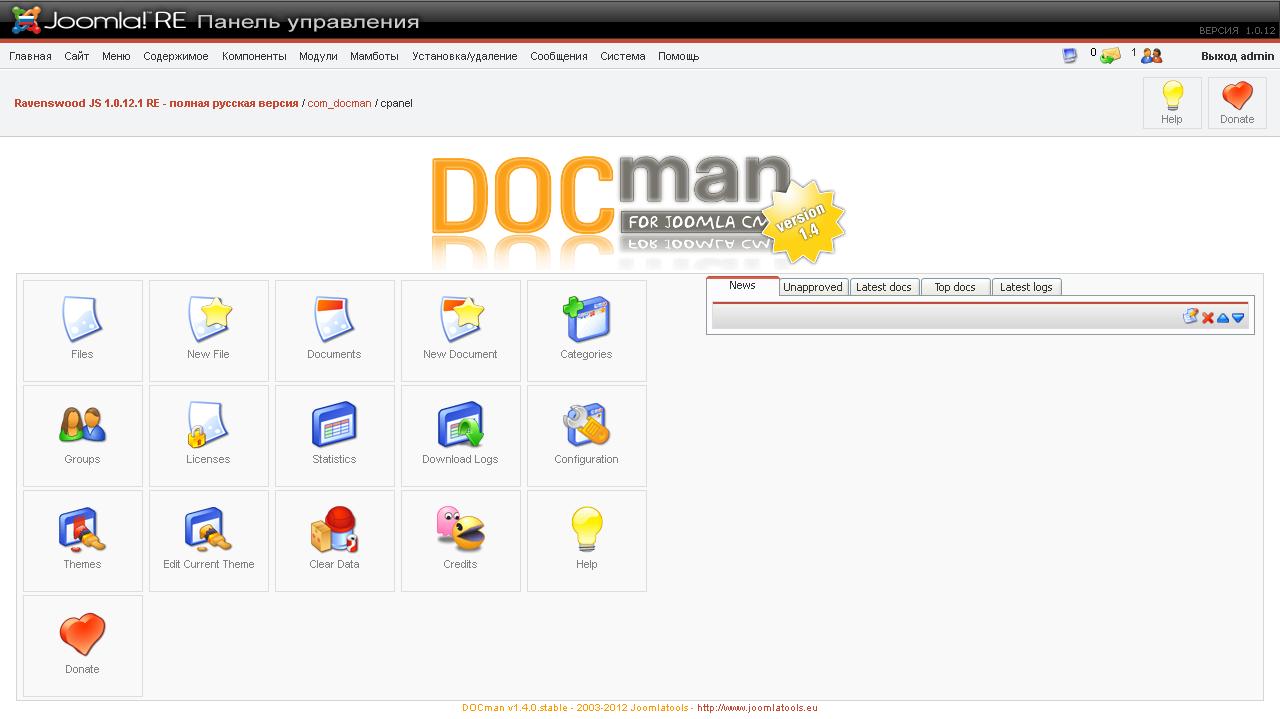Click the Ravenswood JS breadcrumb link
1280x719 pixels.
pos(156,103)
